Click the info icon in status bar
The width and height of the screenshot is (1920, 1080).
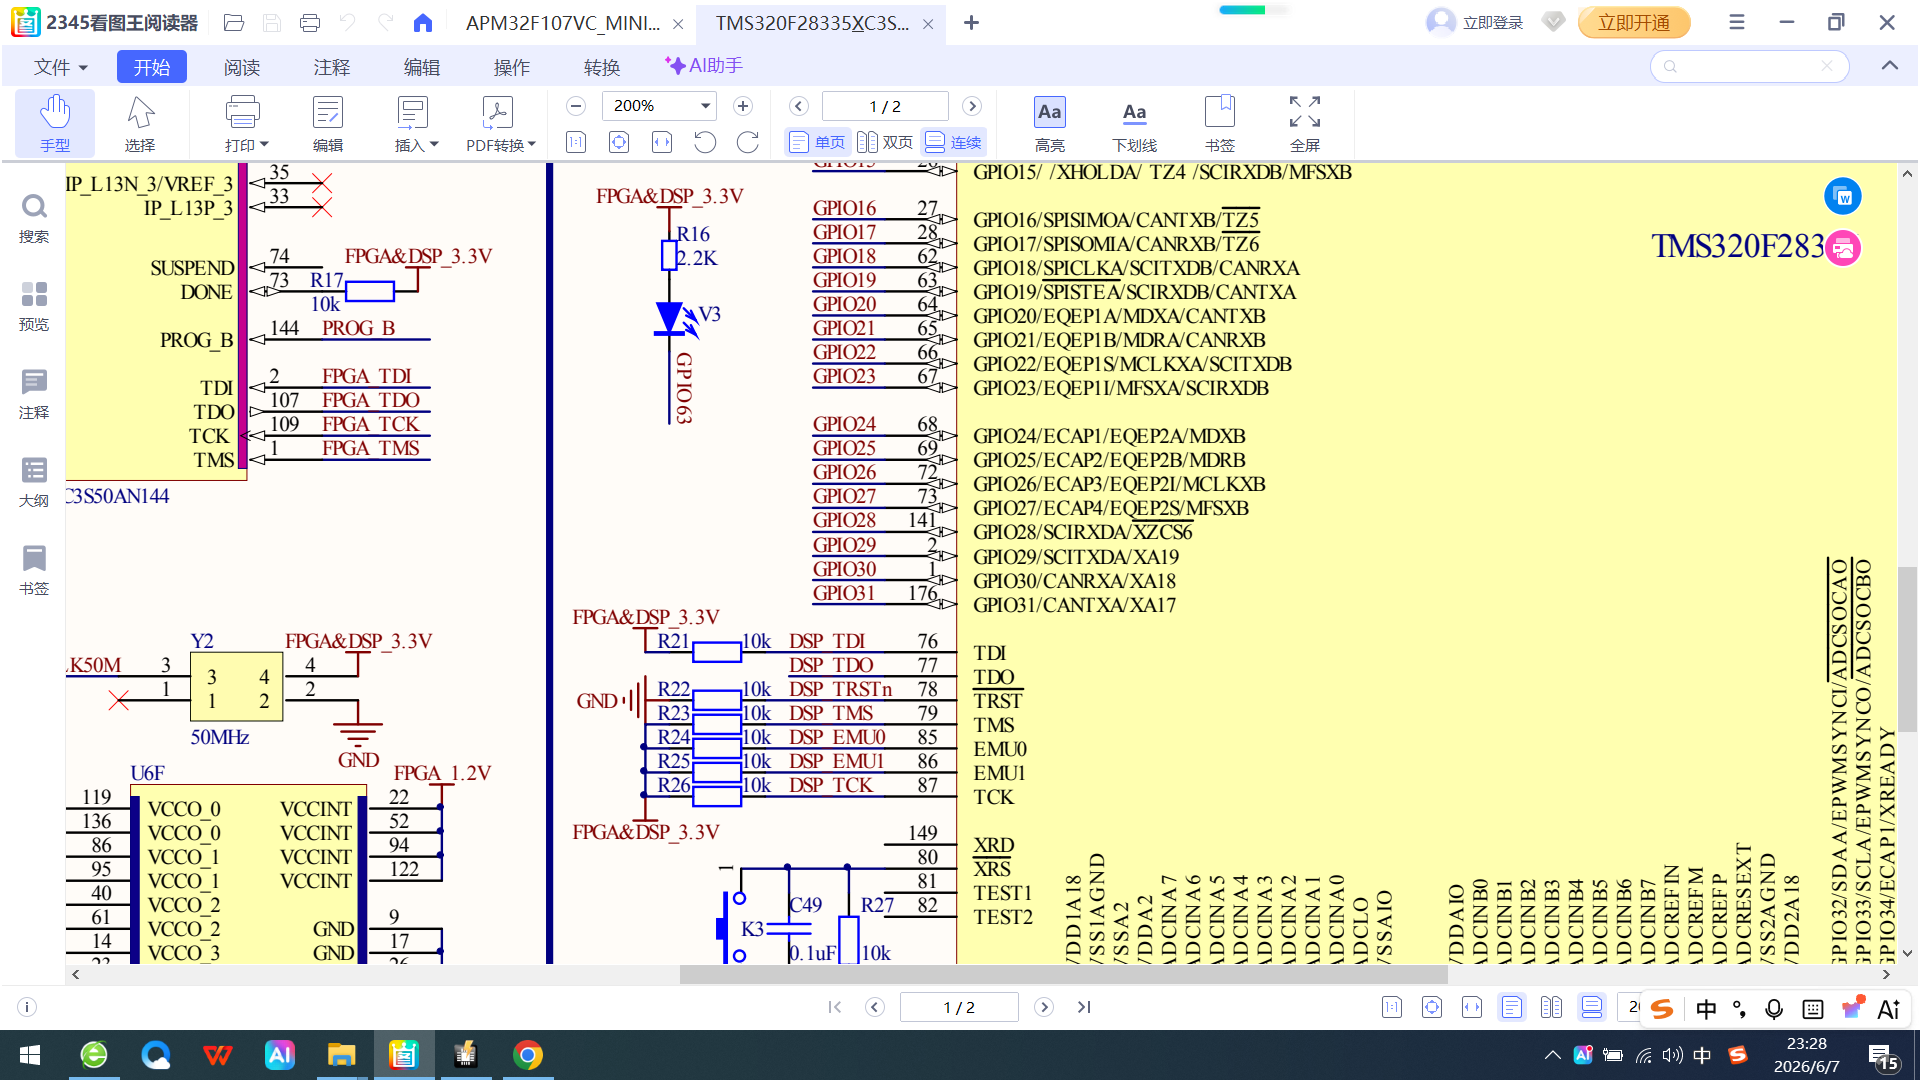point(28,1007)
